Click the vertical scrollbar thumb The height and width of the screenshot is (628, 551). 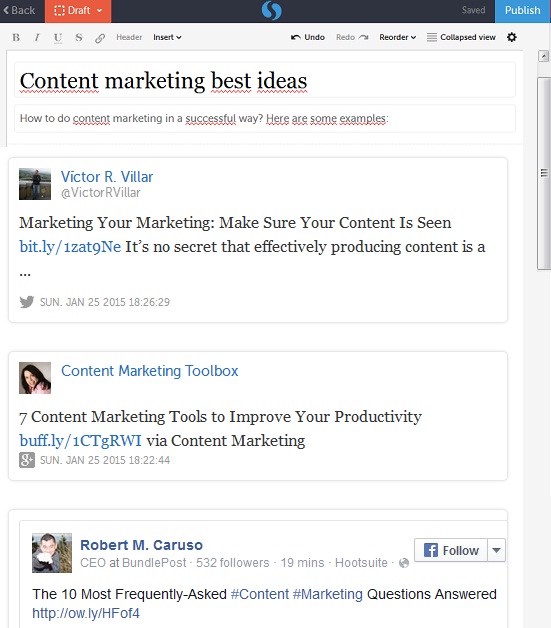(544, 173)
